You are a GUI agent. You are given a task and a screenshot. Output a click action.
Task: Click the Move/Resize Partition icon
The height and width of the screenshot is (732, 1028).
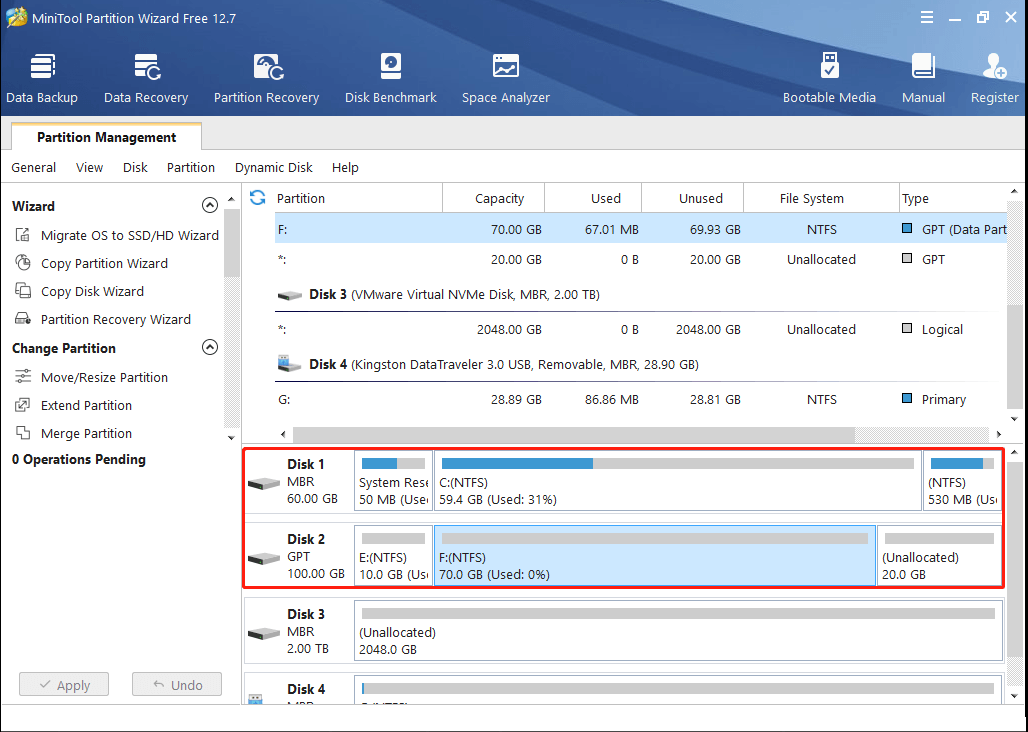click(x=23, y=377)
